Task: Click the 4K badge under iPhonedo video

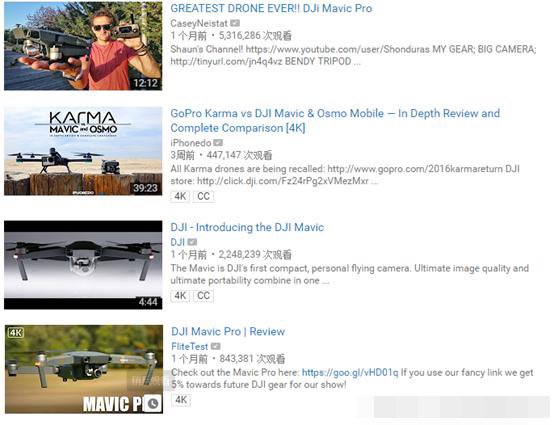Action: click(180, 196)
